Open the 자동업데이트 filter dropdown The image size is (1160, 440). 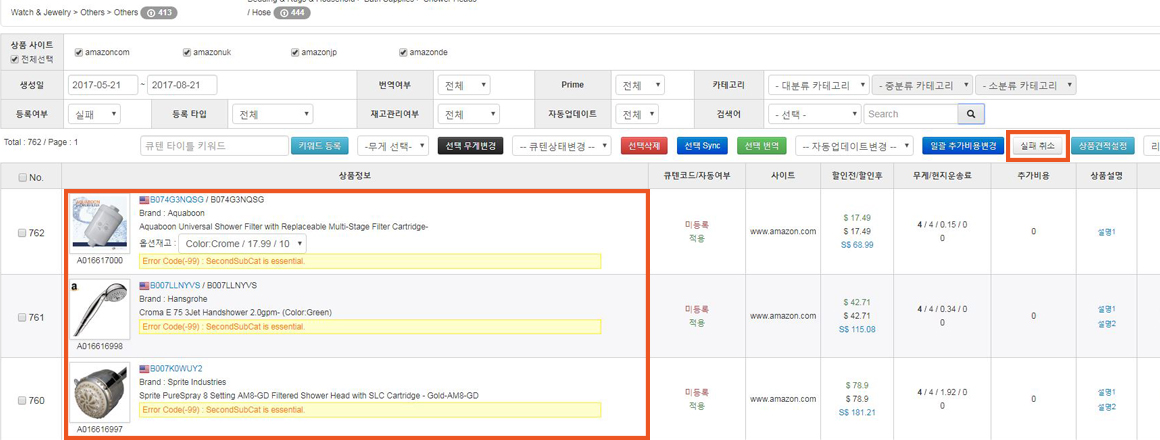pyautogui.click(x=638, y=115)
